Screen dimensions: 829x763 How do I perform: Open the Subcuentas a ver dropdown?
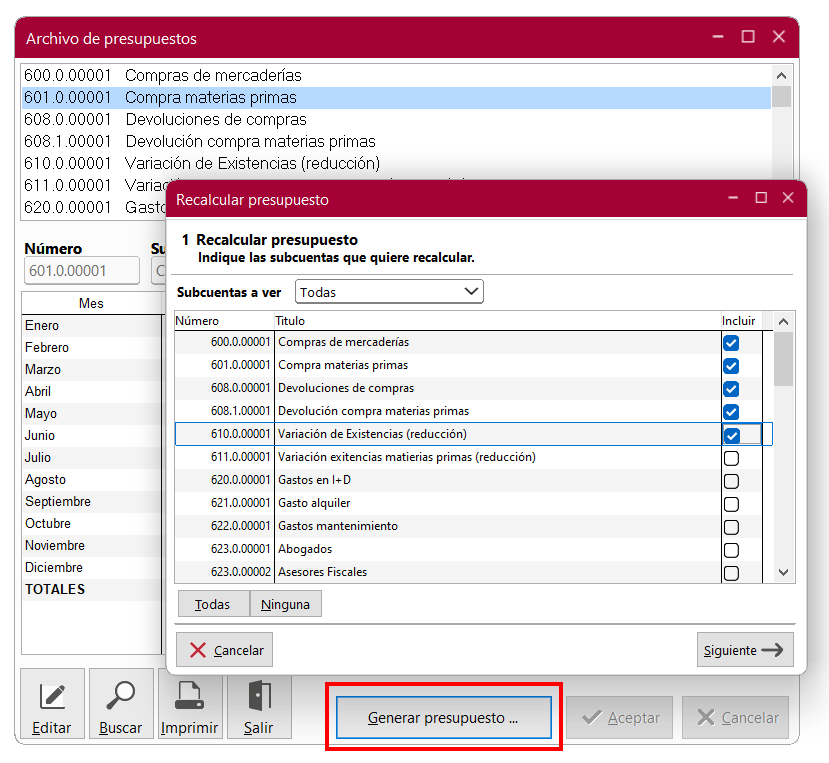point(389,292)
